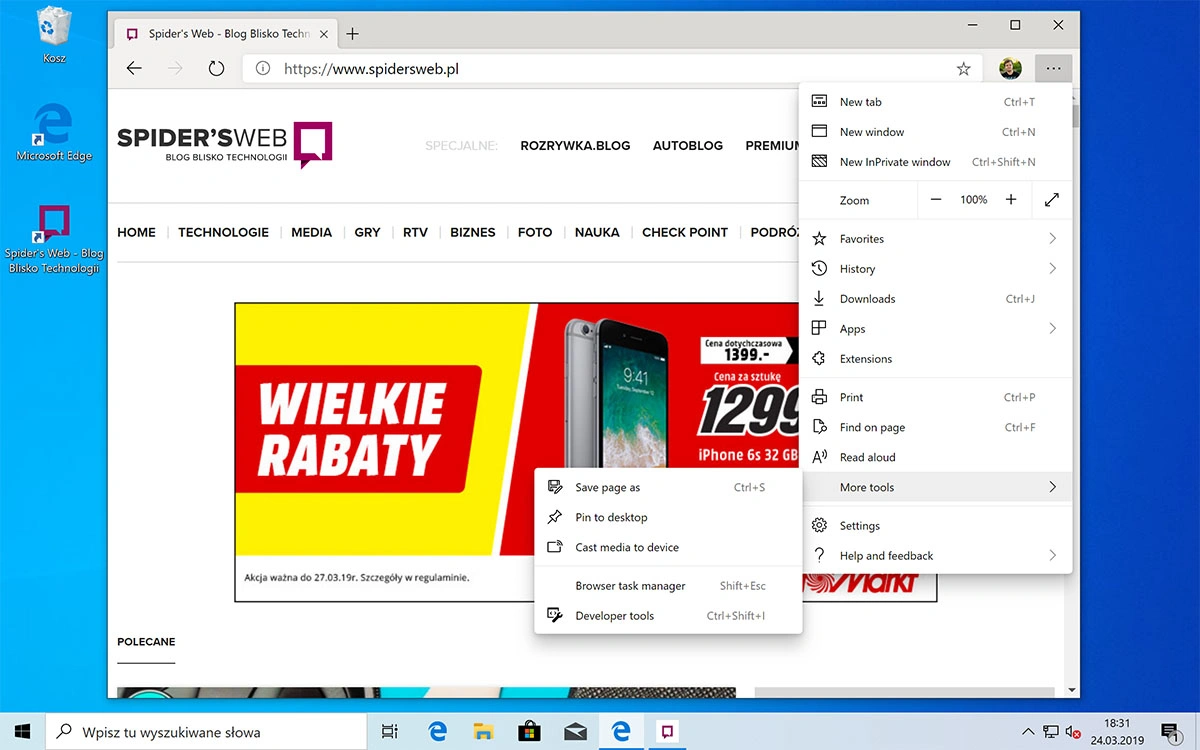Select the Microsoft Edge desktop shortcut

click(53, 132)
